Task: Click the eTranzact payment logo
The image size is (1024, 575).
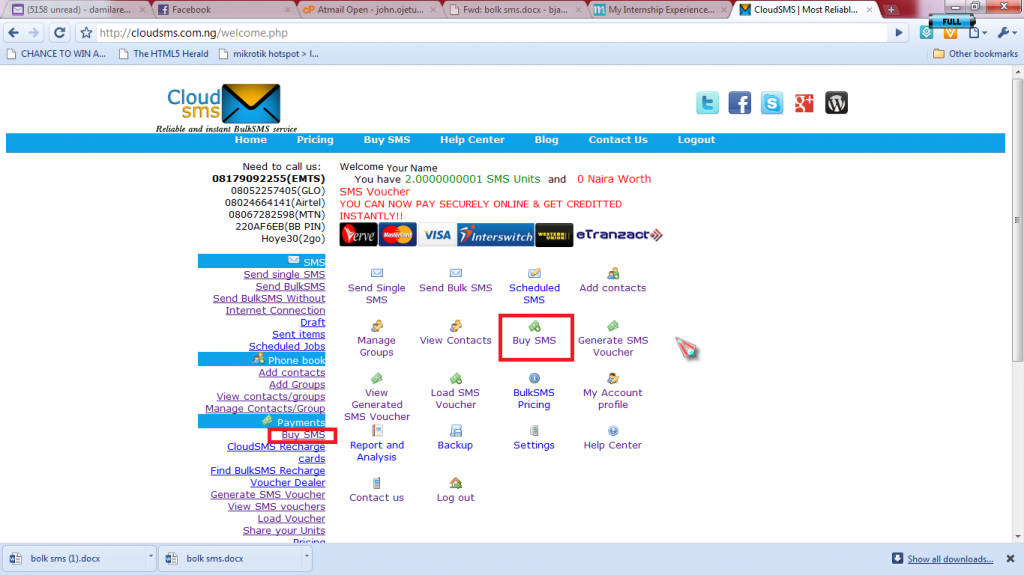Action: [619, 235]
